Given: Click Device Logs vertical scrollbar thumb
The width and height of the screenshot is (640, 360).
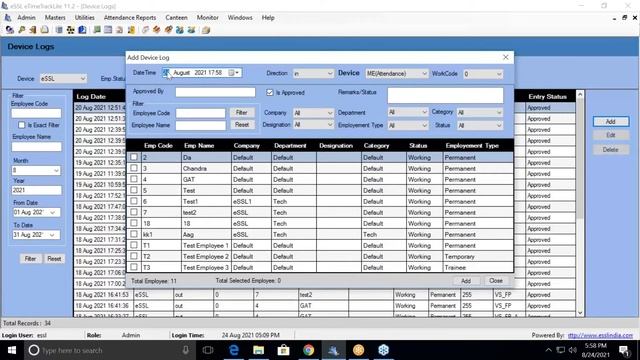Looking at the screenshot, I should point(580,159).
